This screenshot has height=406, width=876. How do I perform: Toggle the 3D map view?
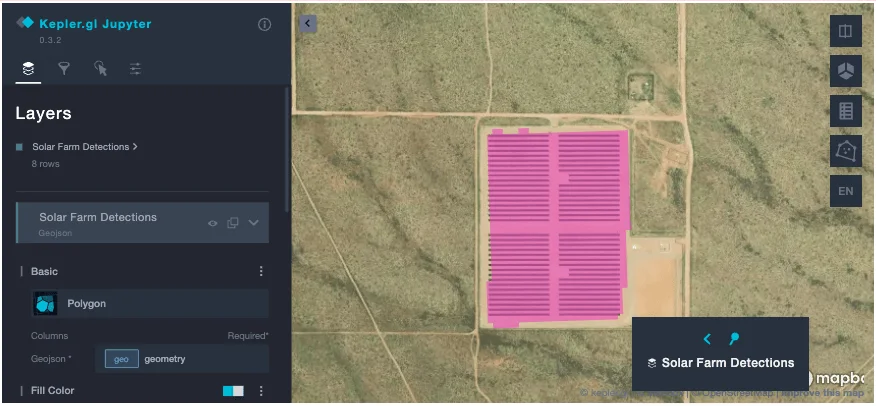[845, 71]
